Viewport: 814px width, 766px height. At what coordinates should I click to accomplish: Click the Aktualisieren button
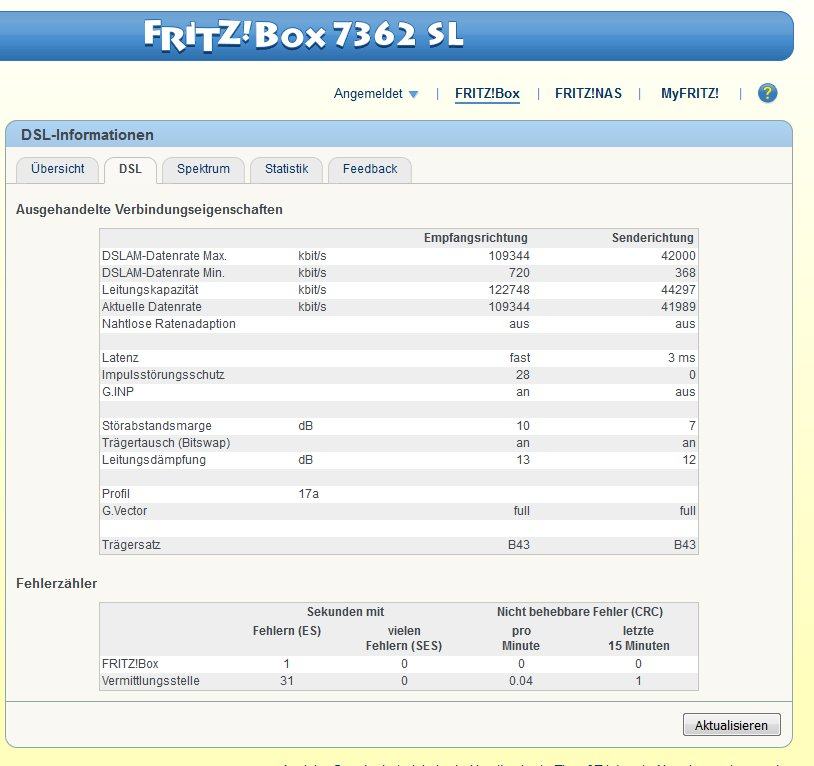point(731,725)
